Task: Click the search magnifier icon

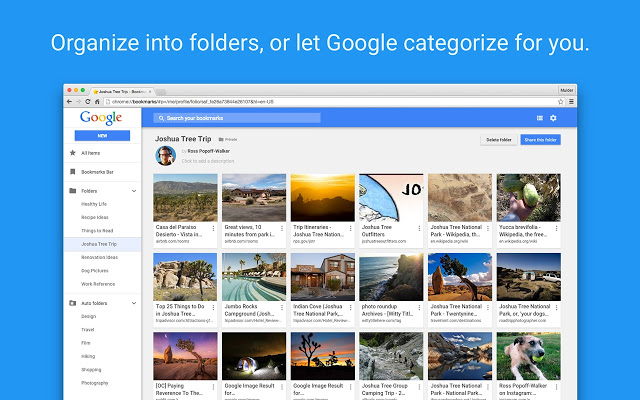Action: click(x=161, y=118)
